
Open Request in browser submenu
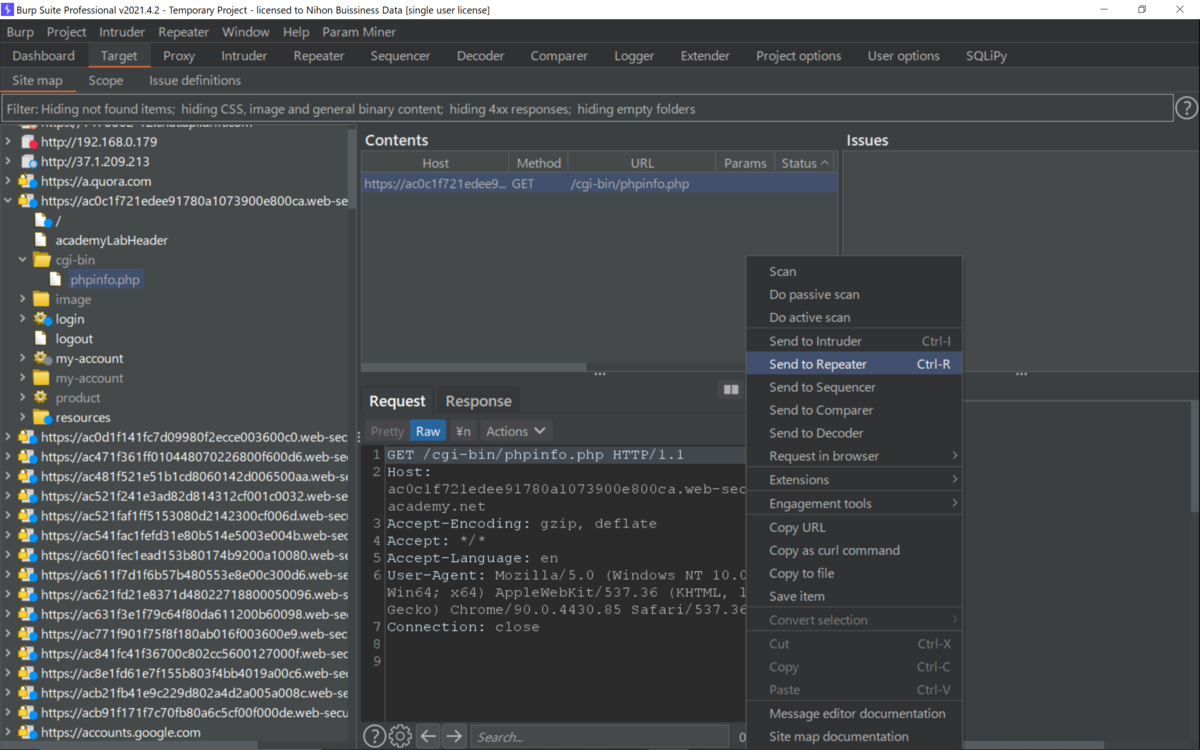click(x=854, y=456)
